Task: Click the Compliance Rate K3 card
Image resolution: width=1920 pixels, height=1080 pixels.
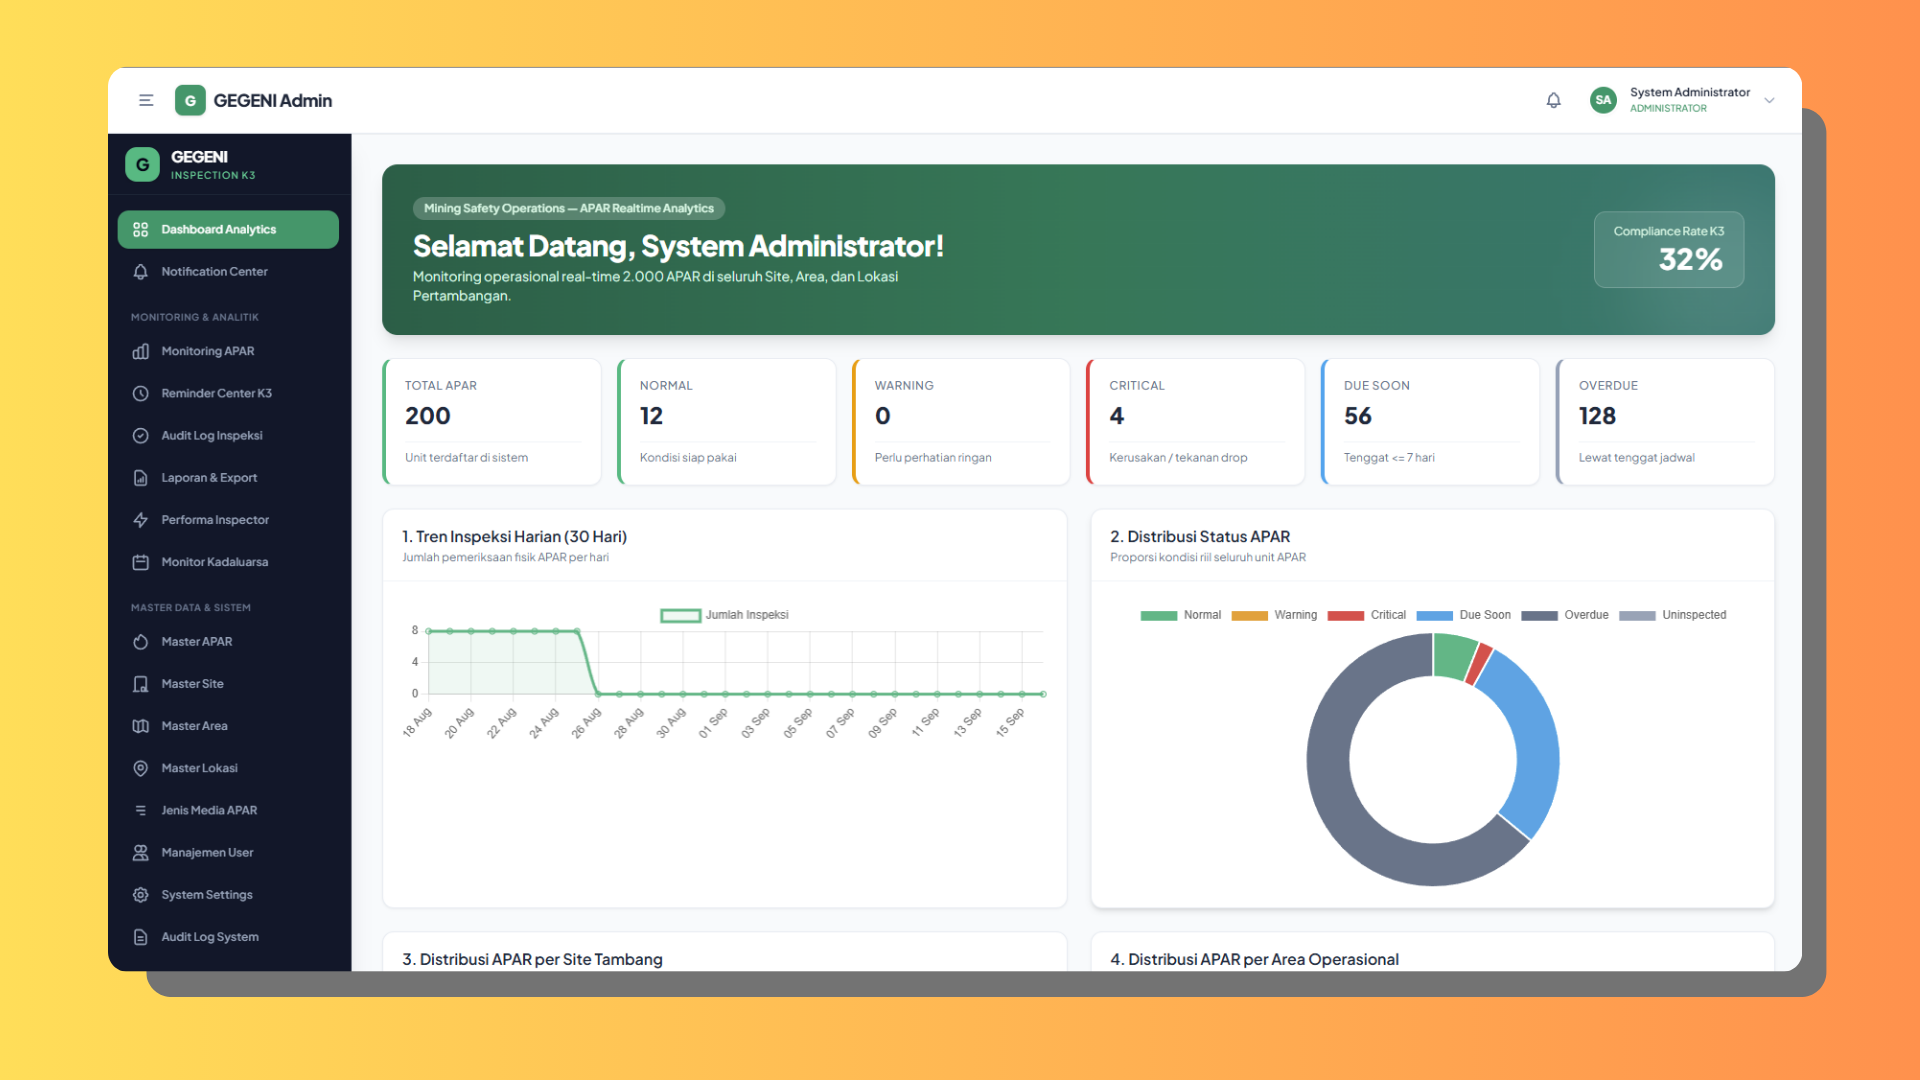Action: pyautogui.click(x=1668, y=249)
